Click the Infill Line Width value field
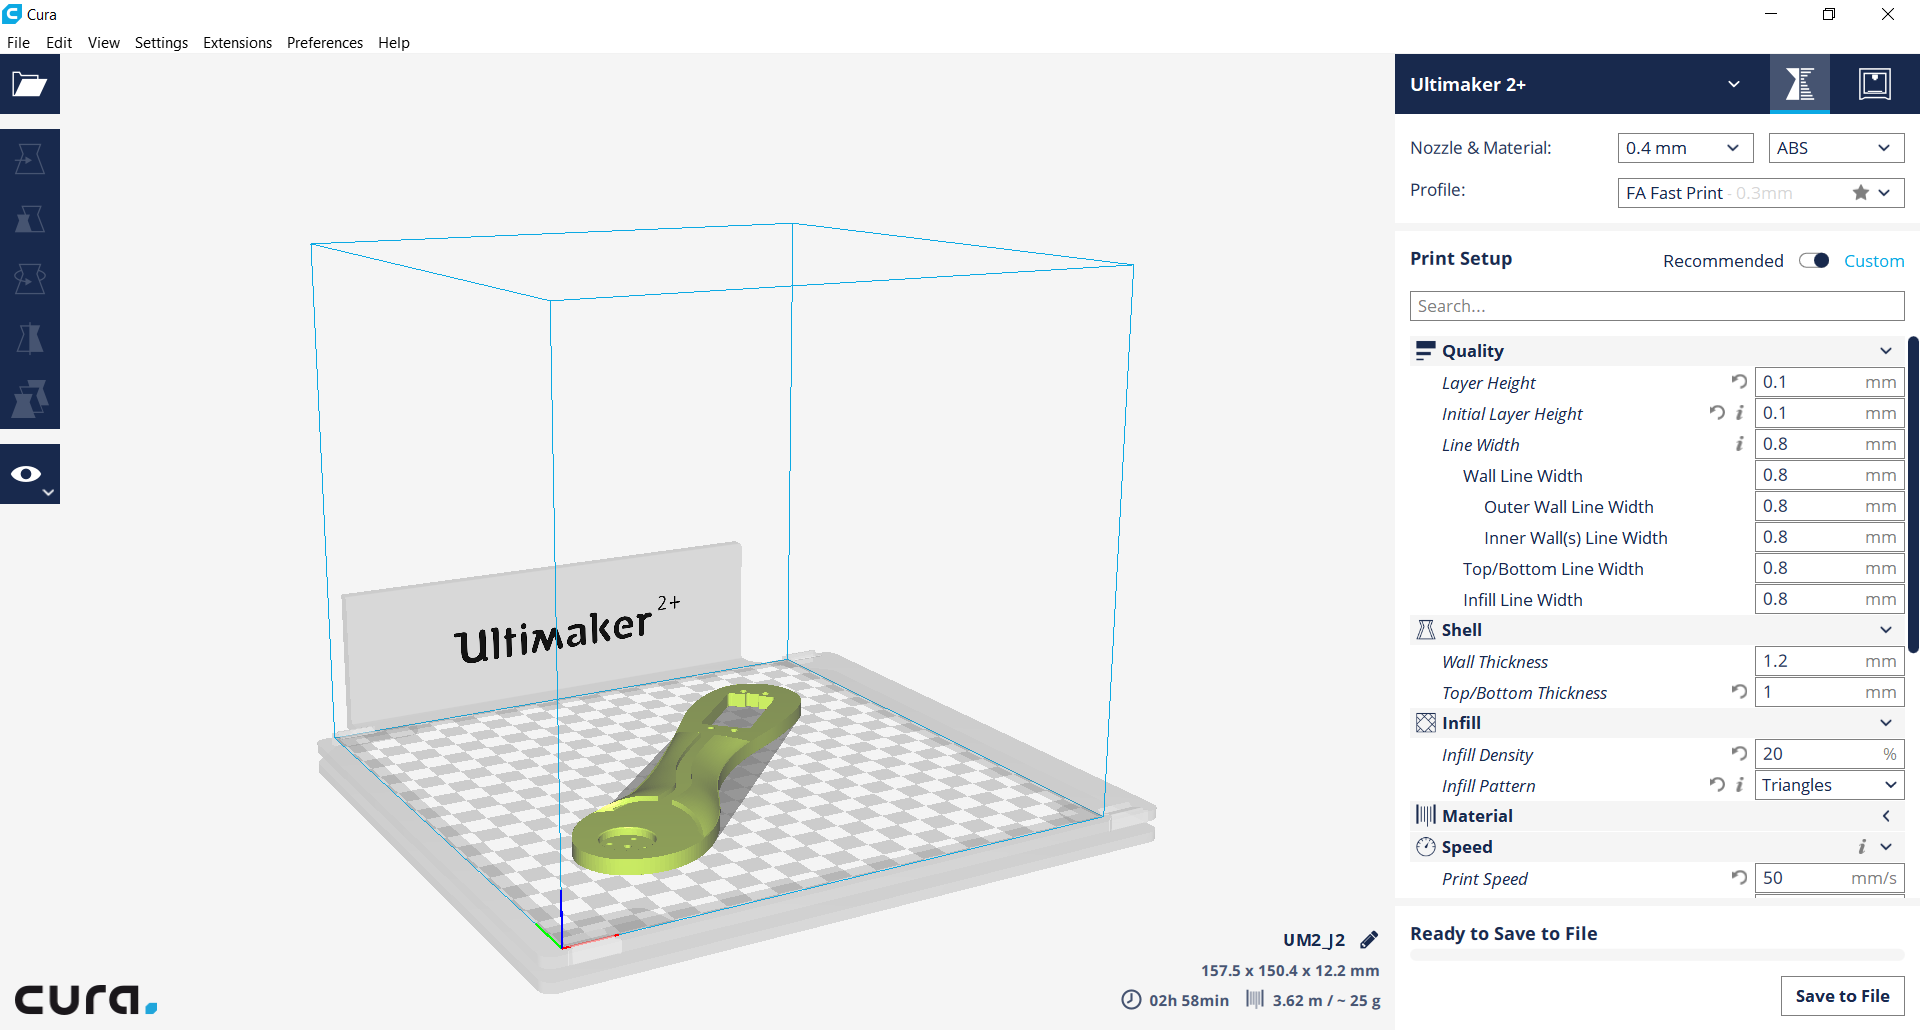The width and height of the screenshot is (1920, 1030). click(1829, 599)
